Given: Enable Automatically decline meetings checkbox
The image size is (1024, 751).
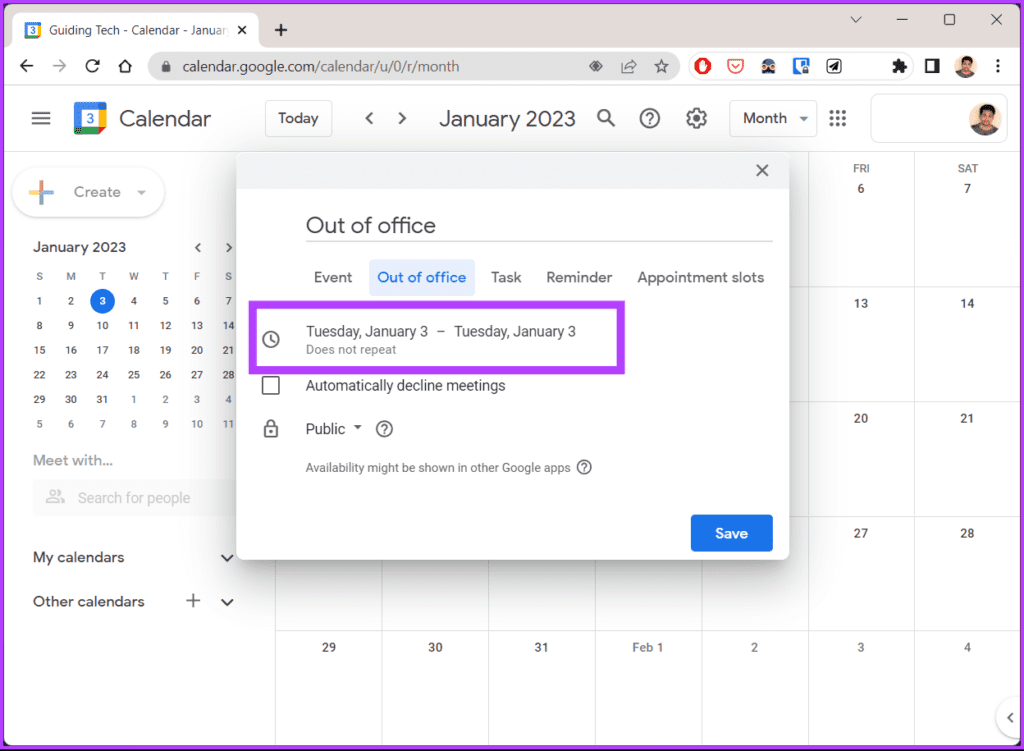Looking at the screenshot, I should coord(271,385).
